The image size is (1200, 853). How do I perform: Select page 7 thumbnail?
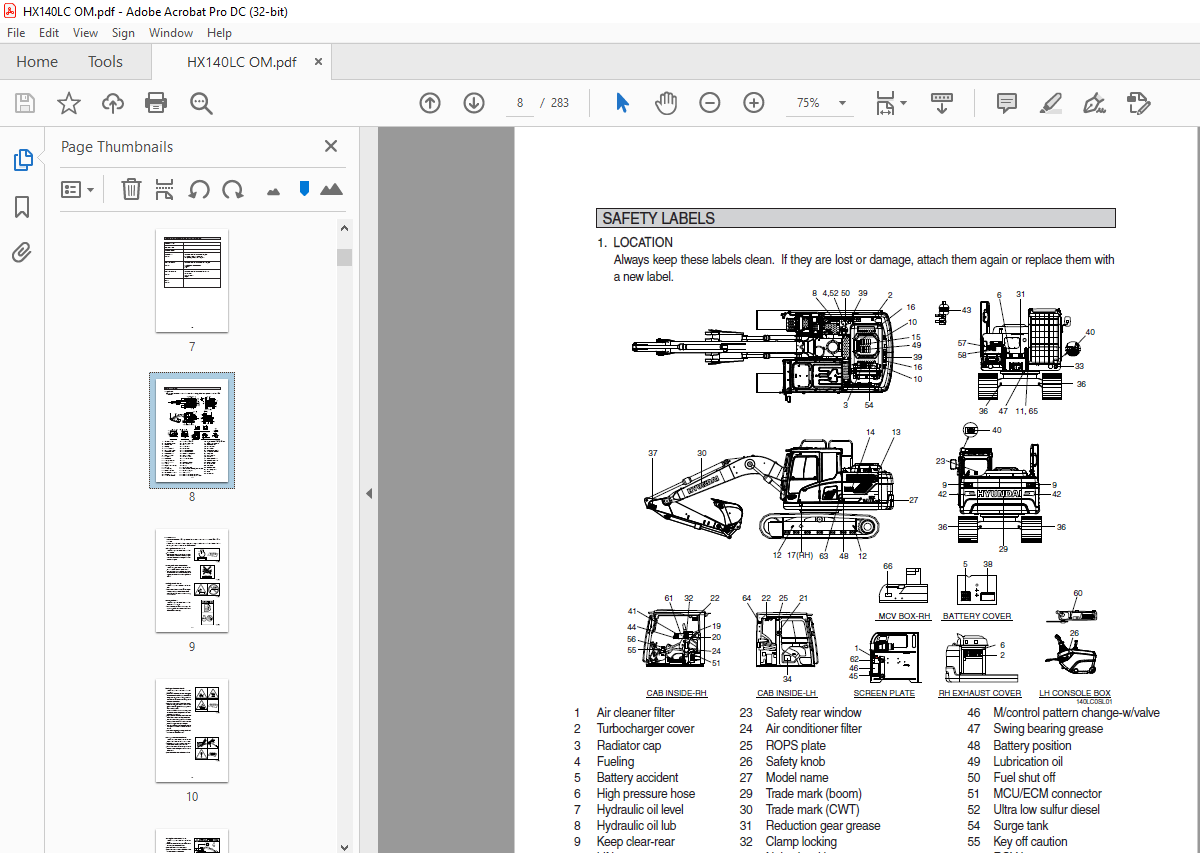tap(192, 280)
